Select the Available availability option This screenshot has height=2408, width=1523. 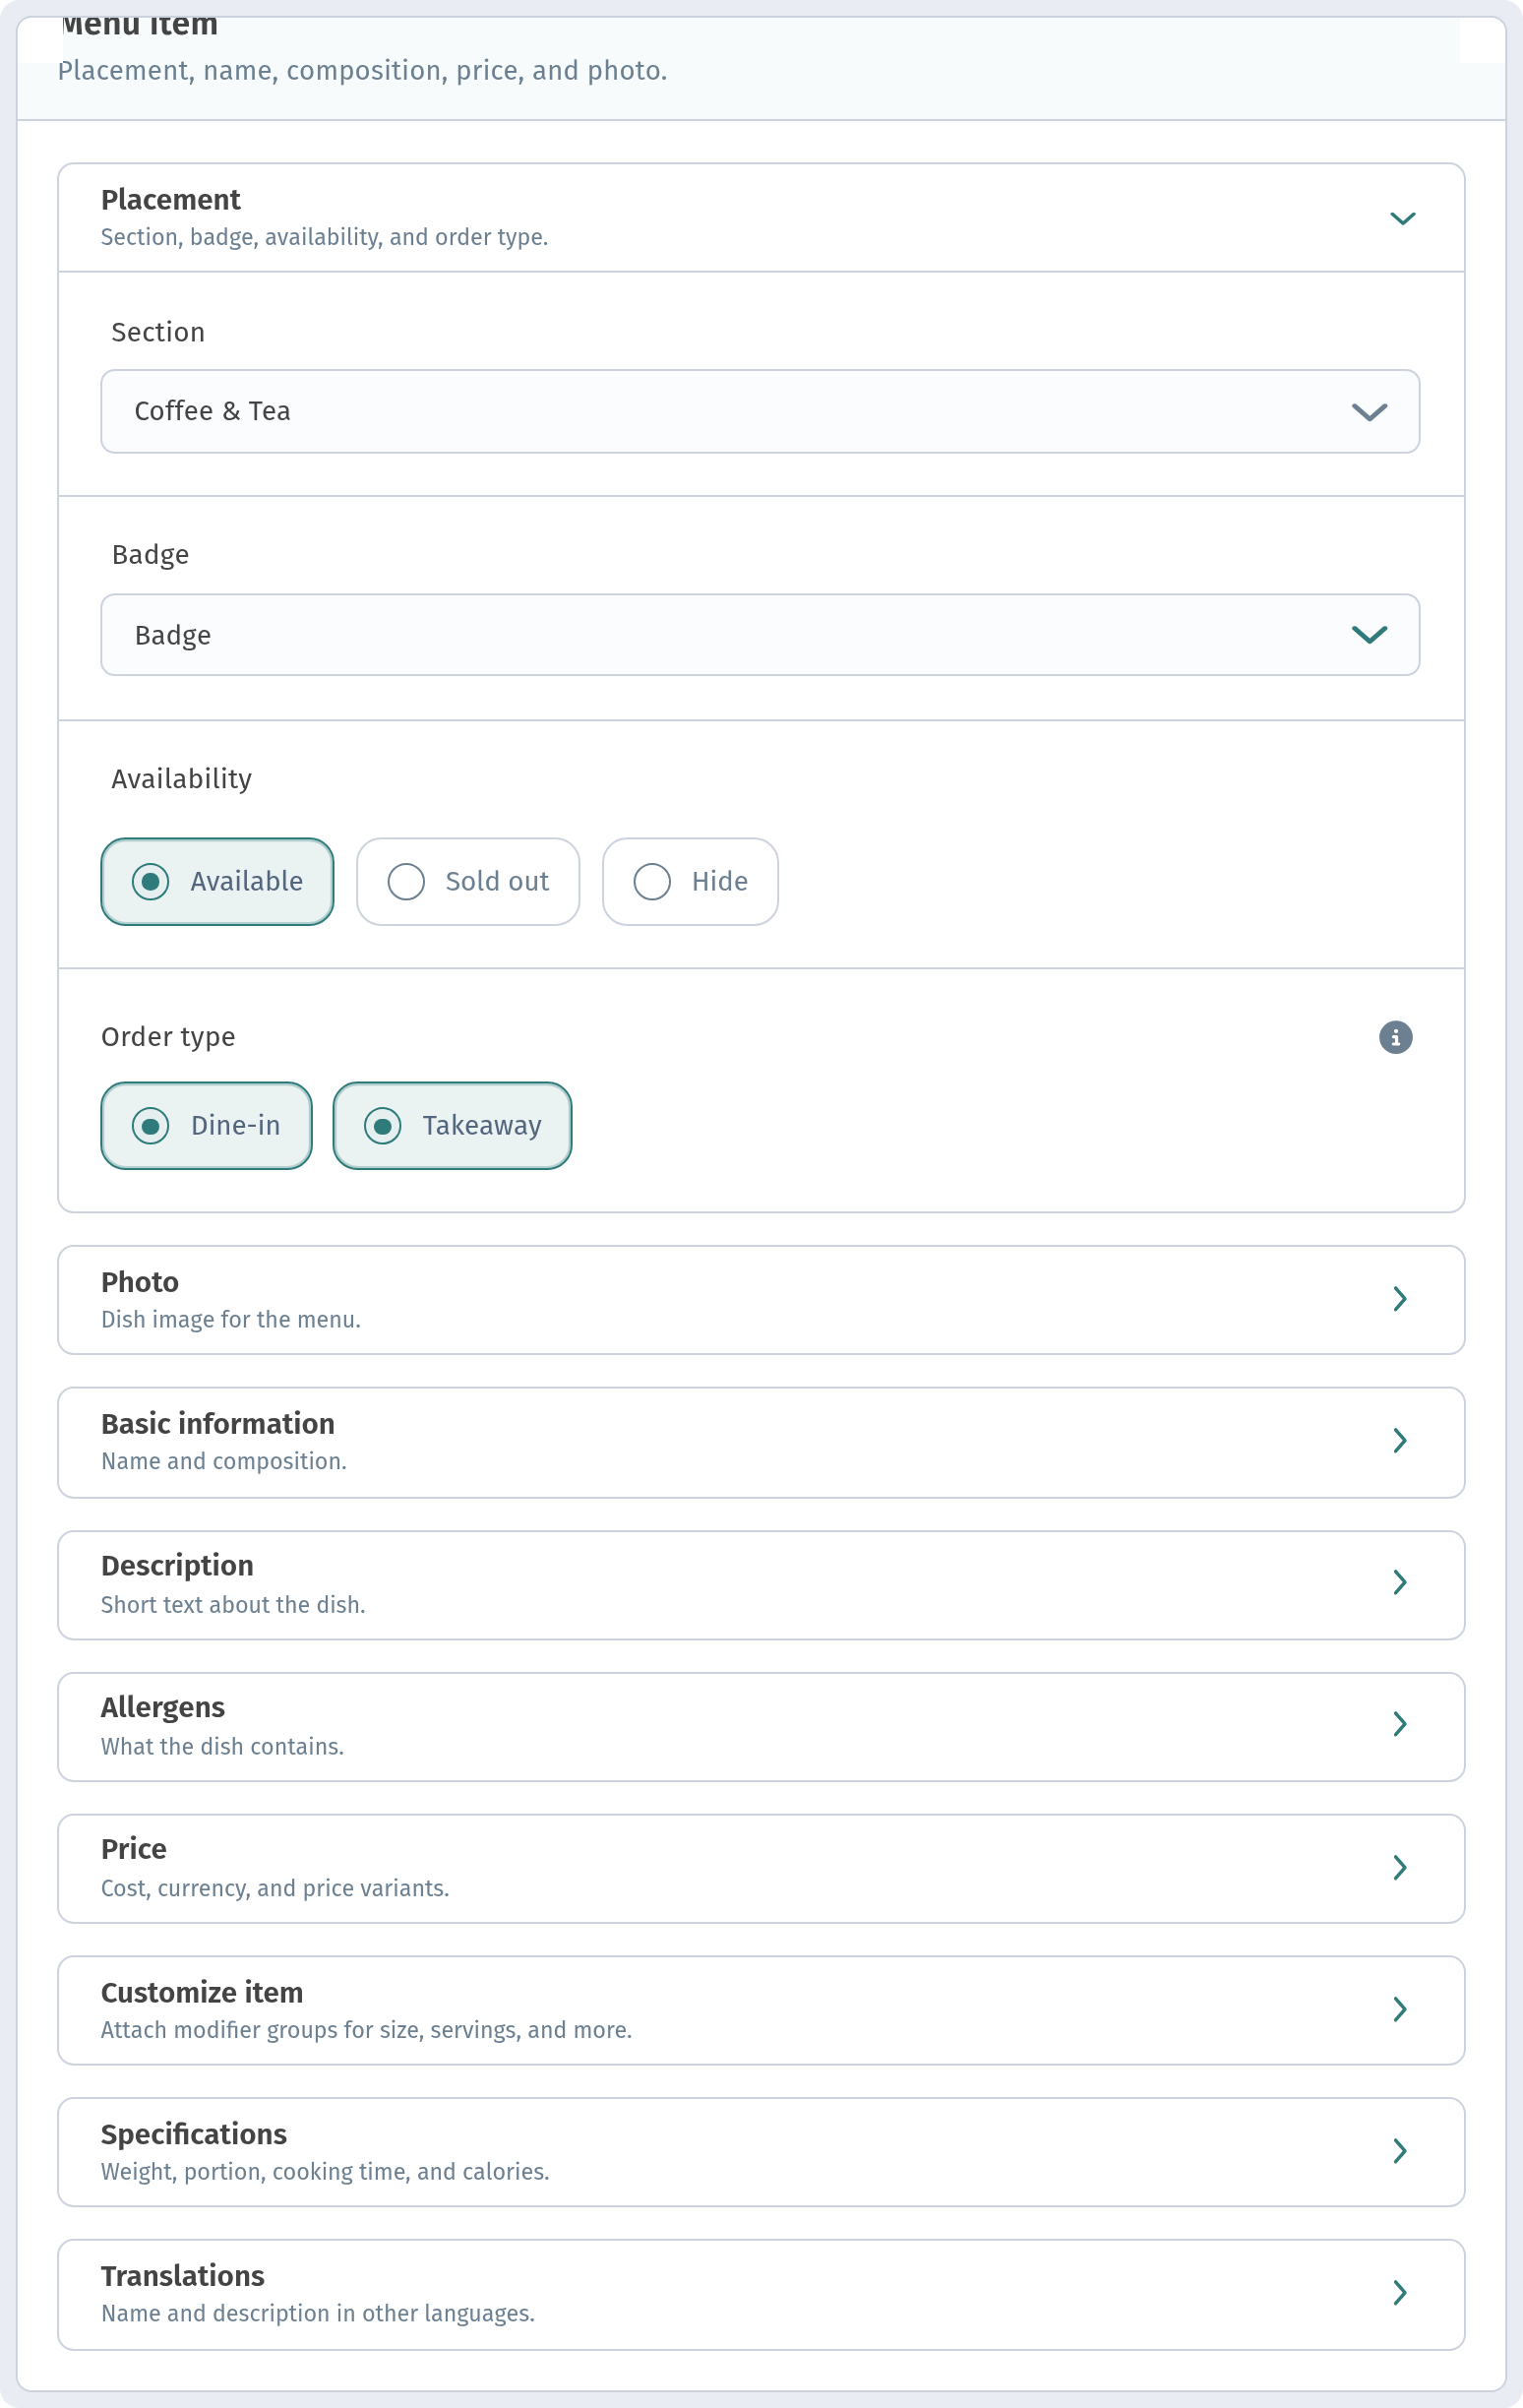(x=217, y=881)
